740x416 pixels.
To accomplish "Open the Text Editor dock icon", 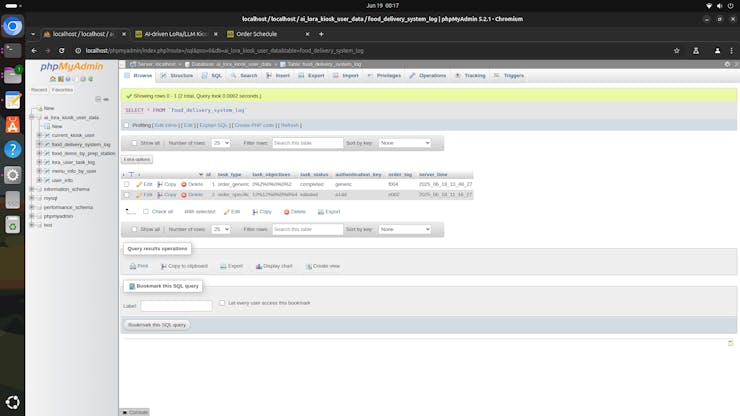I will (13, 100).
